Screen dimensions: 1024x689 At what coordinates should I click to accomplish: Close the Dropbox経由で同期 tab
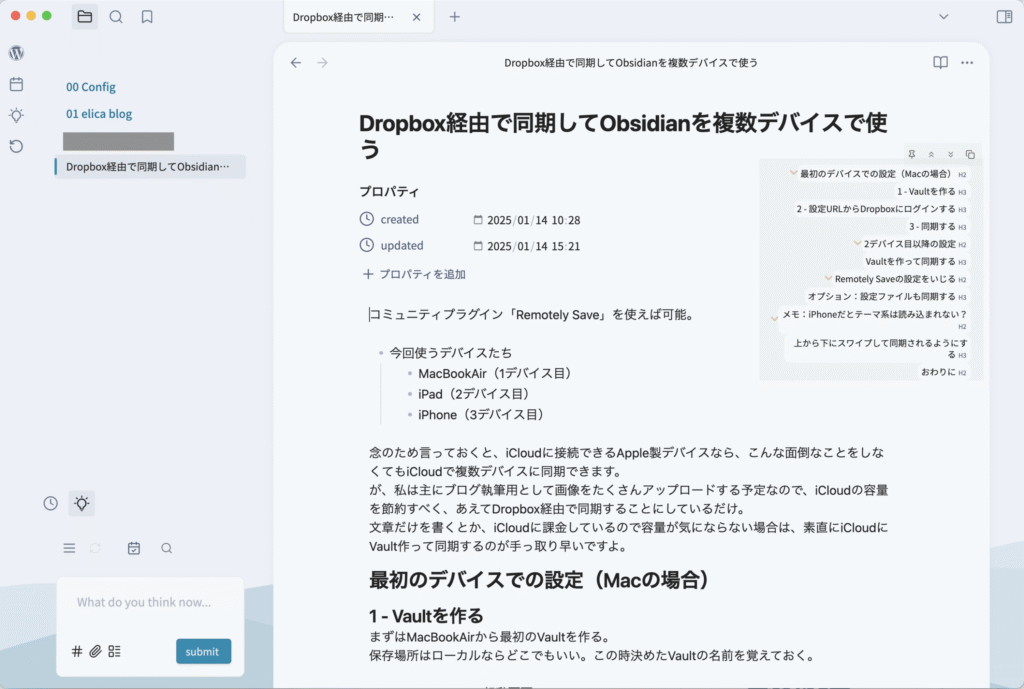[417, 18]
